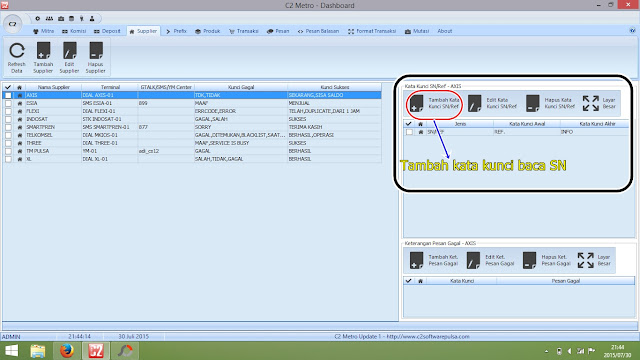Click the Kata Kunci Awal column header
Viewport: 640px width, 360px height.
(x=527, y=124)
